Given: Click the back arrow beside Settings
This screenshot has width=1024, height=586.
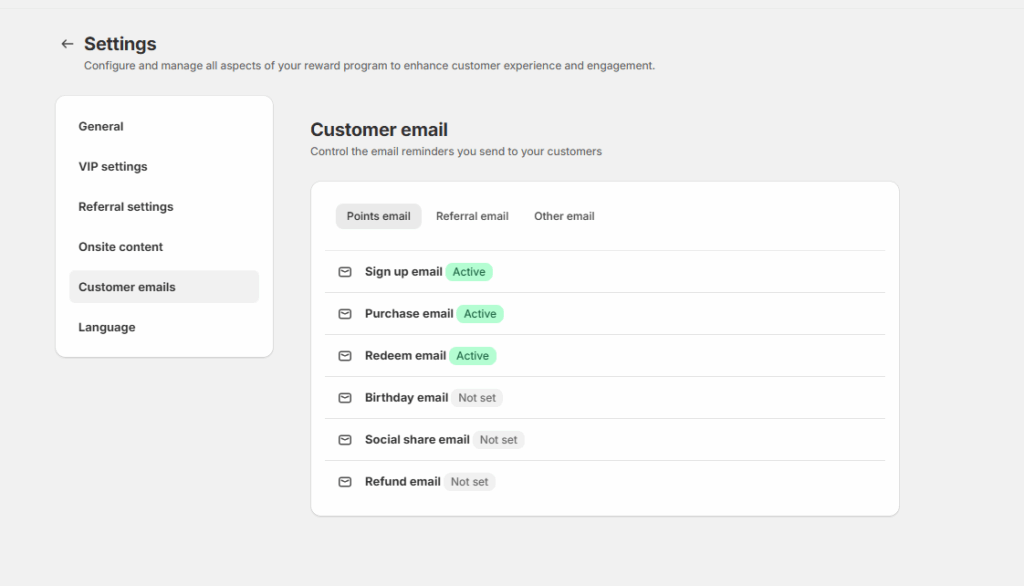Looking at the screenshot, I should click(67, 44).
